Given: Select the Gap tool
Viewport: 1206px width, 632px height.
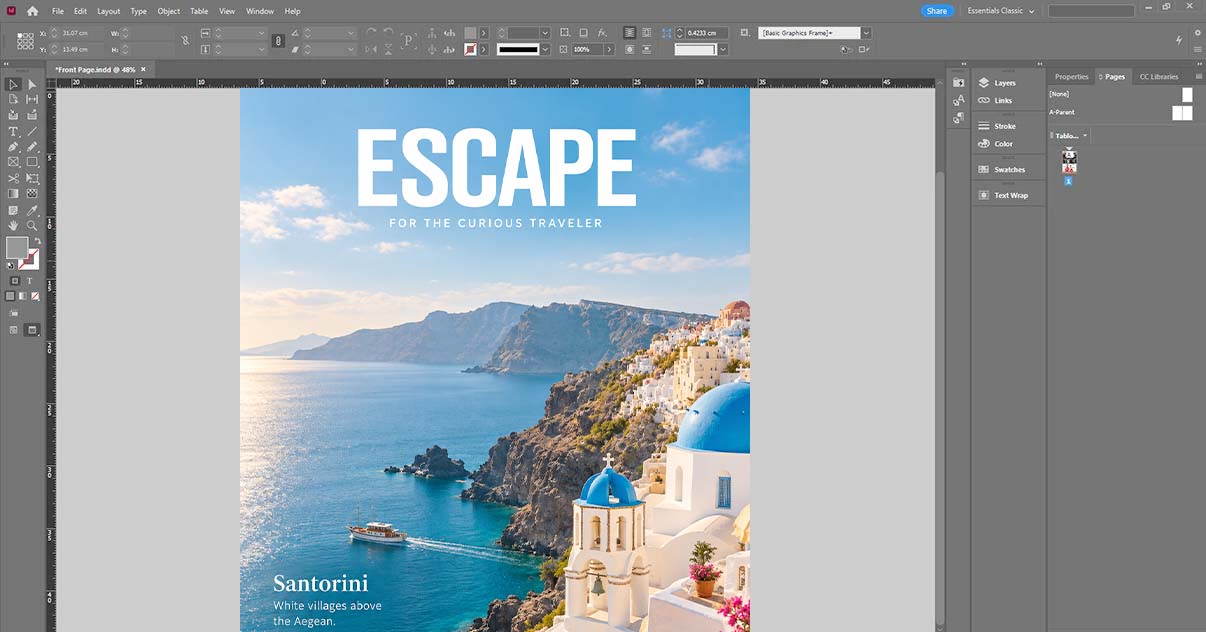Looking at the screenshot, I should pyautogui.click(x=32, y=100).
